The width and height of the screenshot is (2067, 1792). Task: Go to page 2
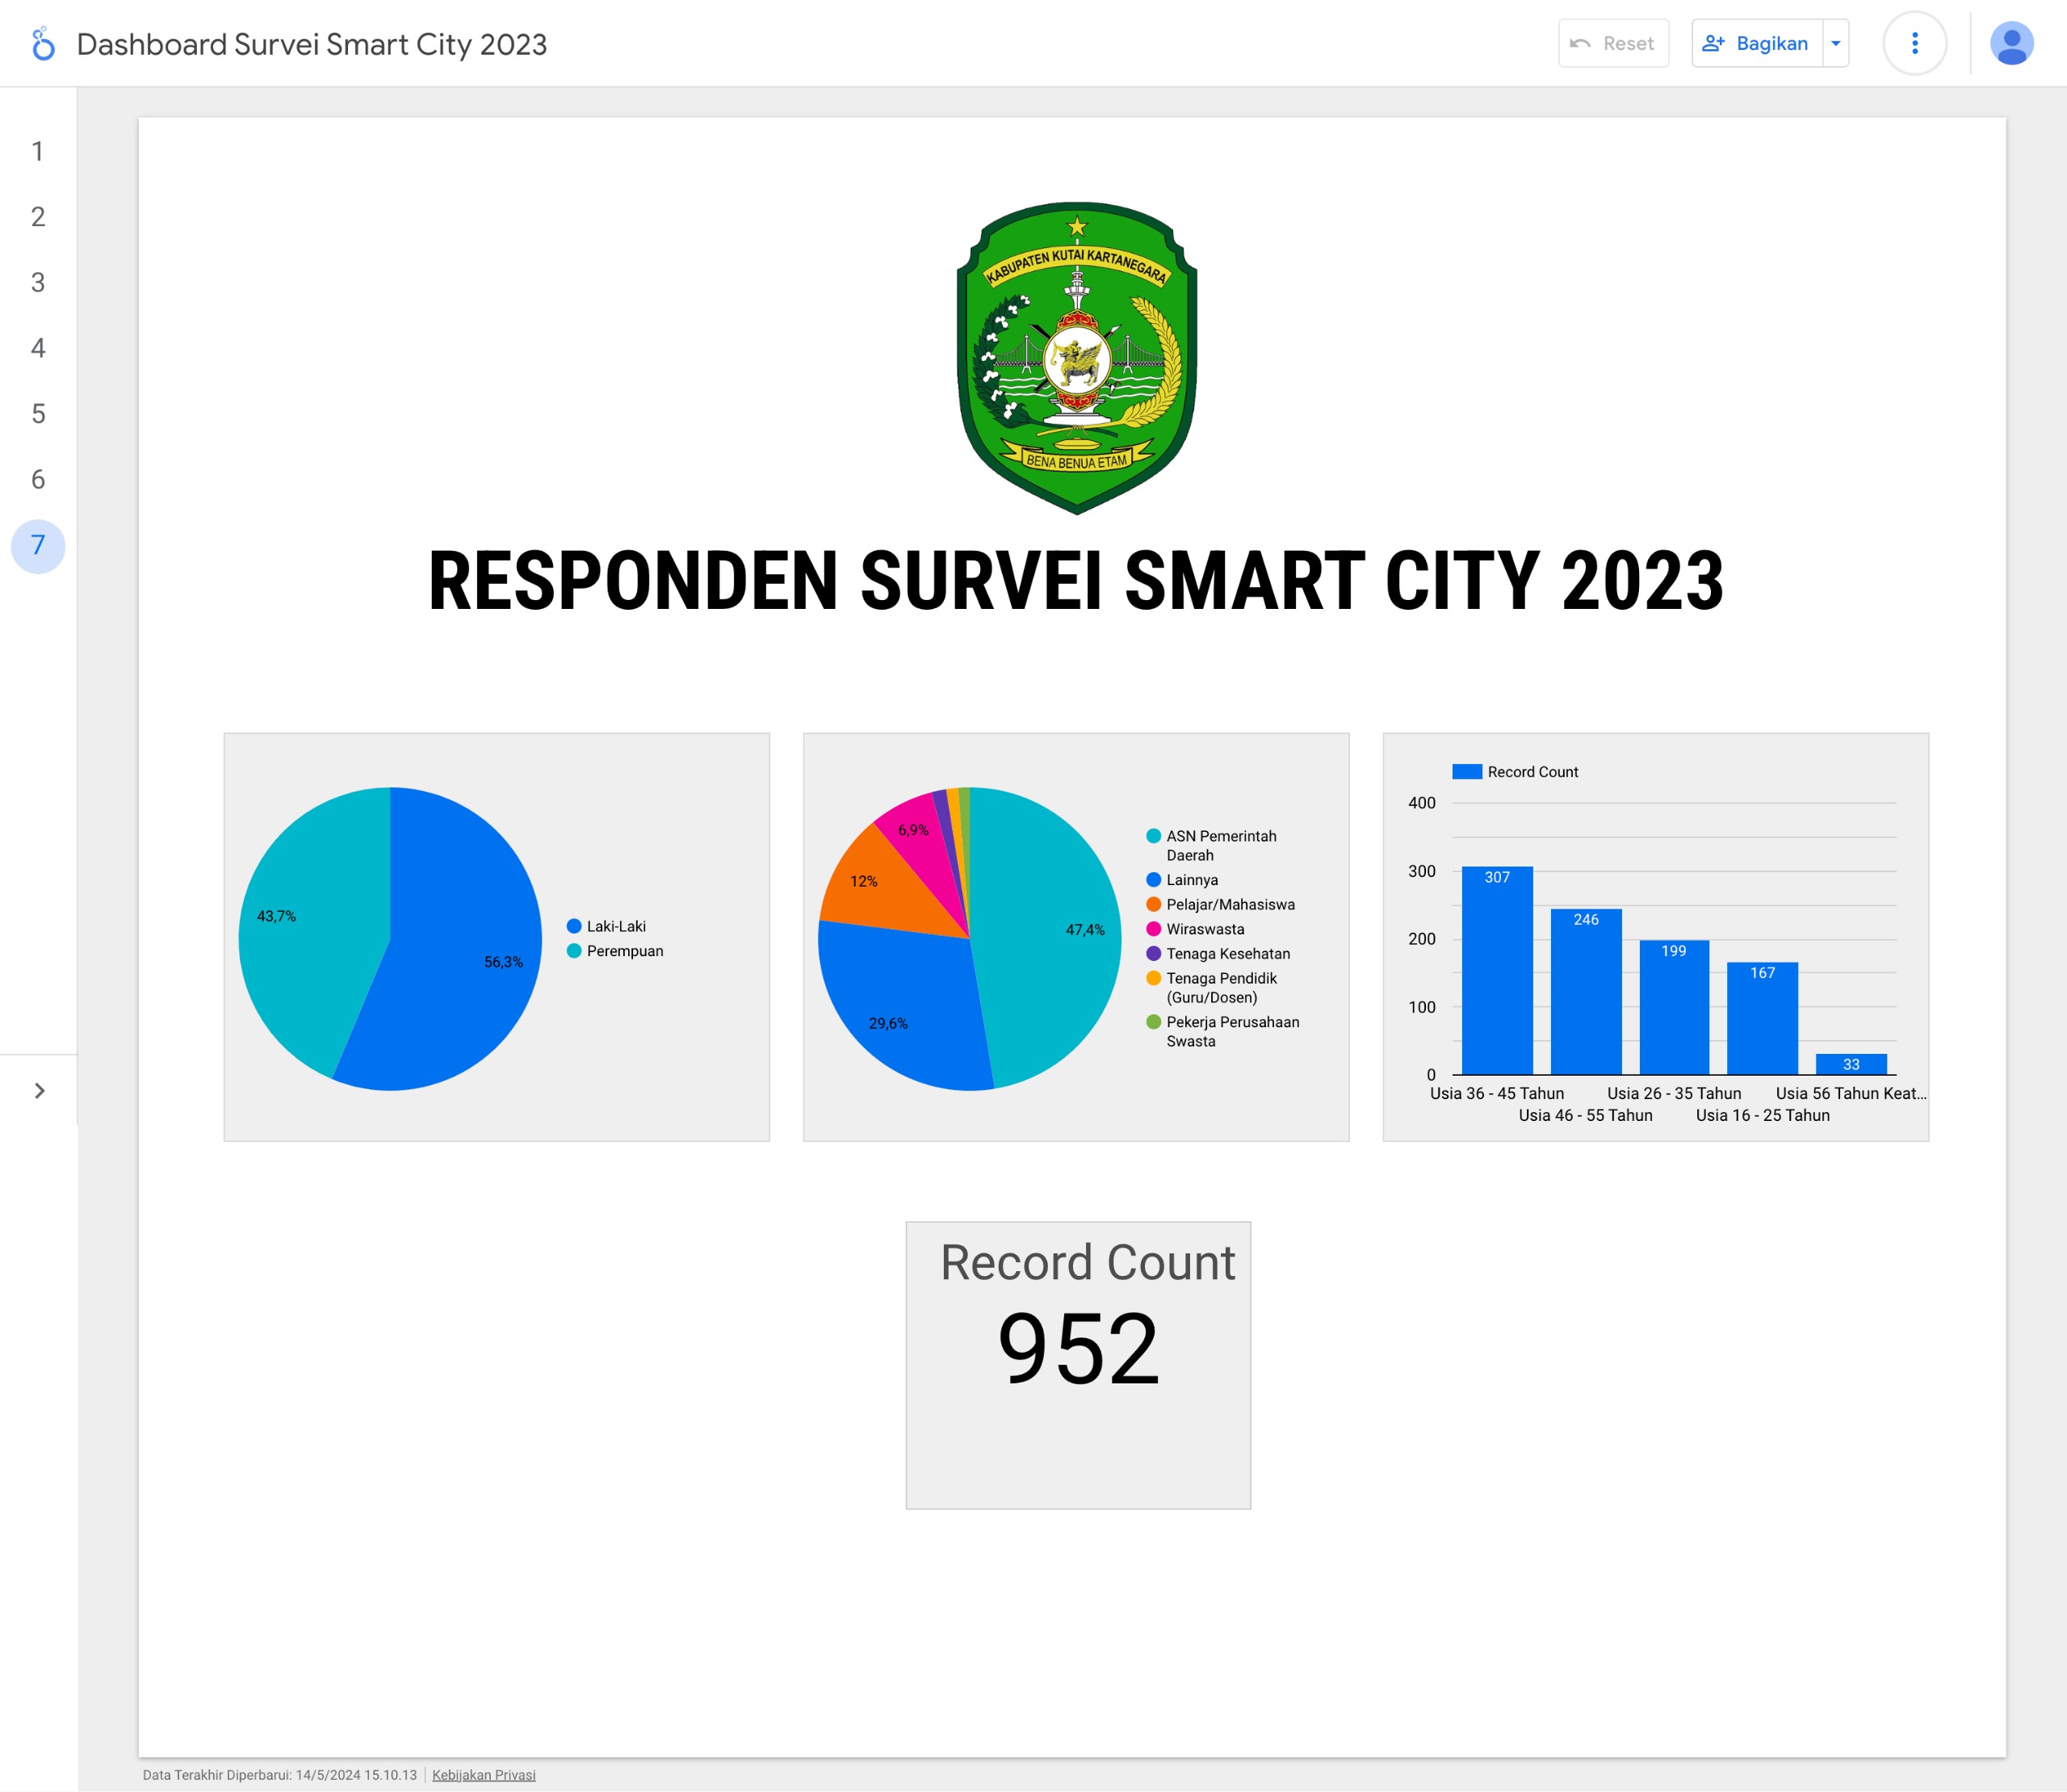[x=38, y=217]
